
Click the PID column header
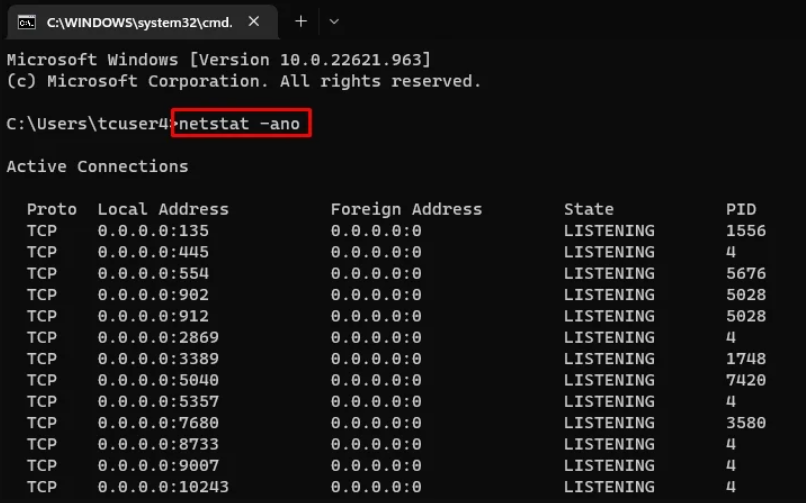tap(741, 209)
